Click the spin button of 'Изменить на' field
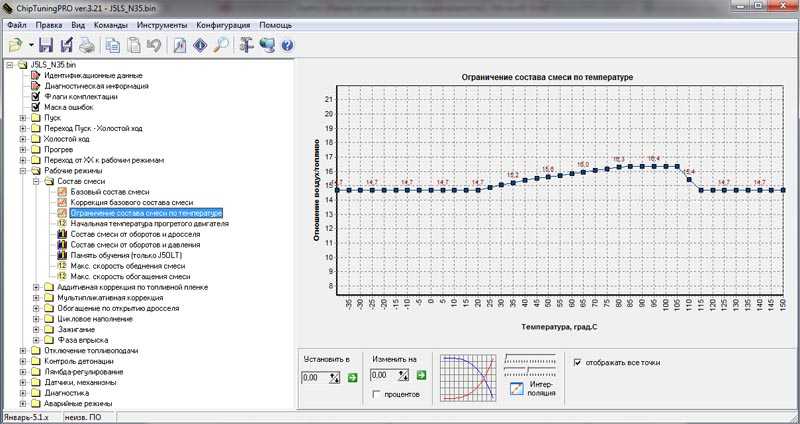Screen dimensions: 800x424 point(403,376)
